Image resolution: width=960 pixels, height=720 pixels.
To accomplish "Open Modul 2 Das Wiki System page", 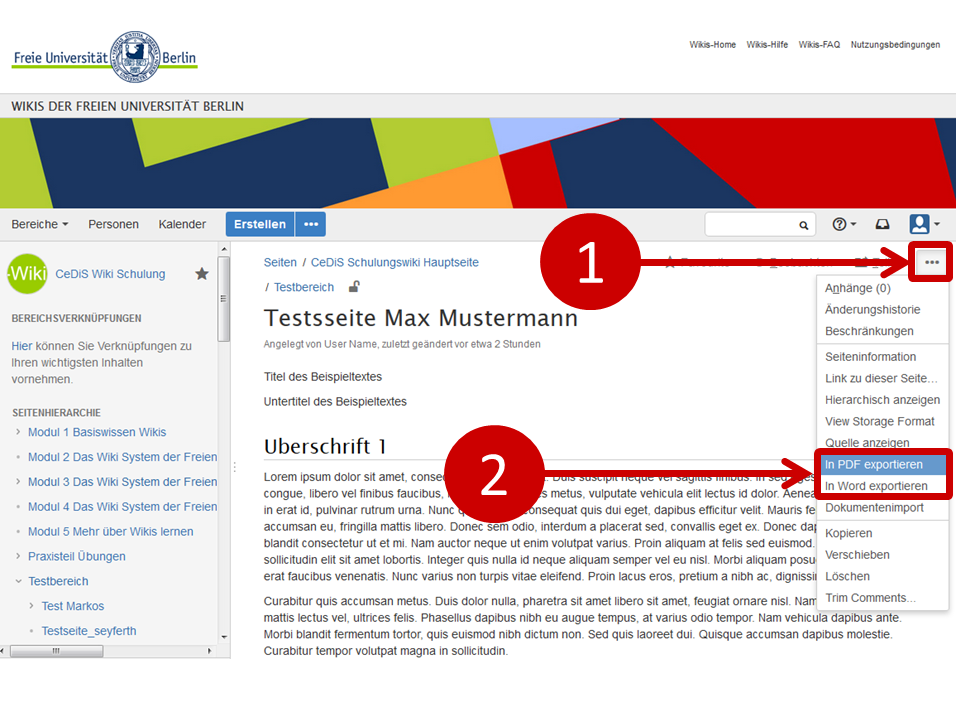I will (122, 457).
